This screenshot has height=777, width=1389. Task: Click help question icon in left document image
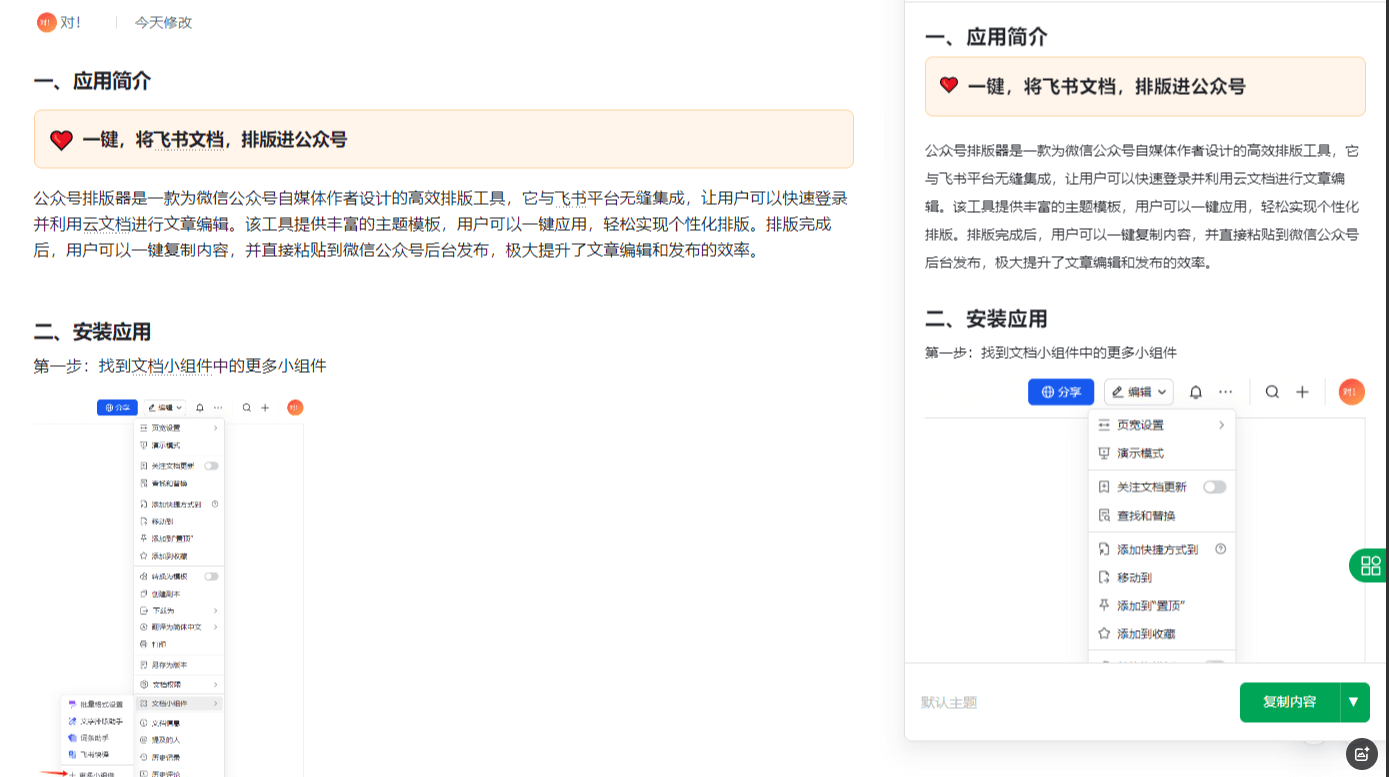[215, 504]
